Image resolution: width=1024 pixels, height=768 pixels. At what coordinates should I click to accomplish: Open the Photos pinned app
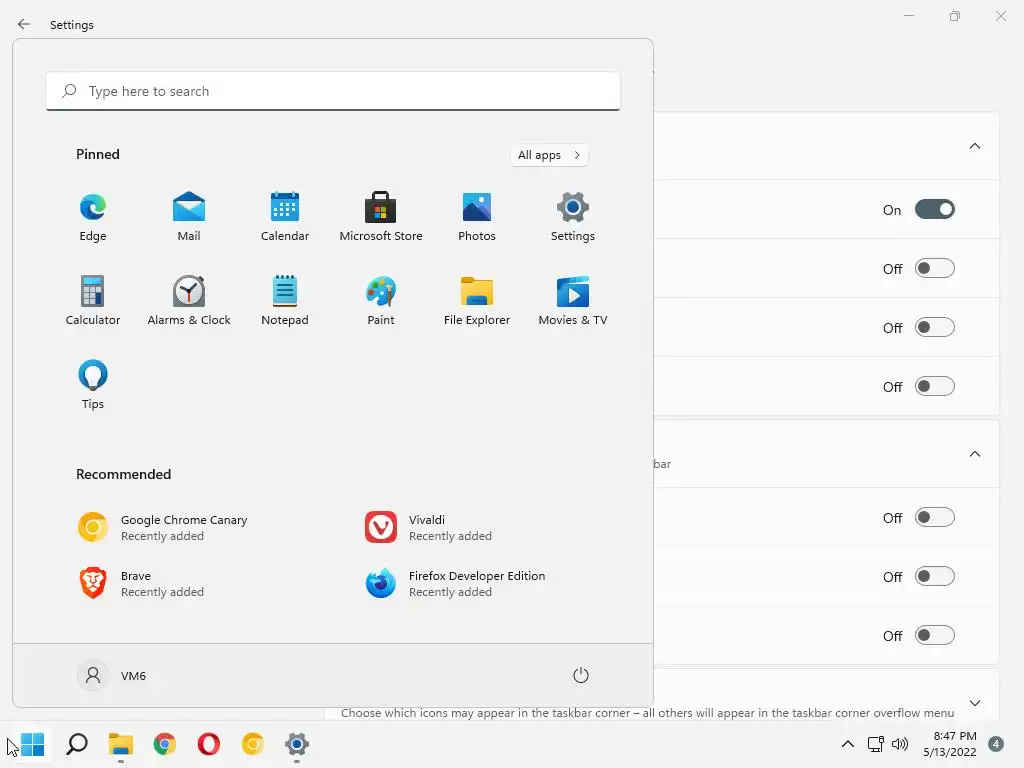(x=477, y=217)
